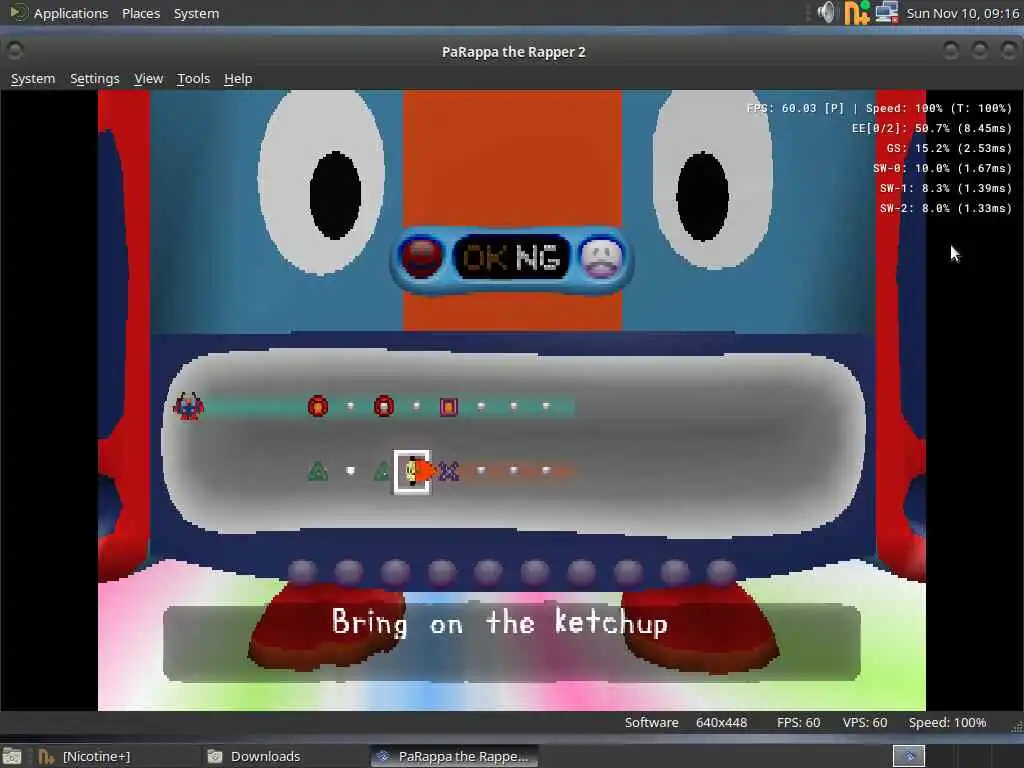Click the files icon at bottom-left panel
The height and width of the screenshot is (768, 1024).
tap(12, 756)
